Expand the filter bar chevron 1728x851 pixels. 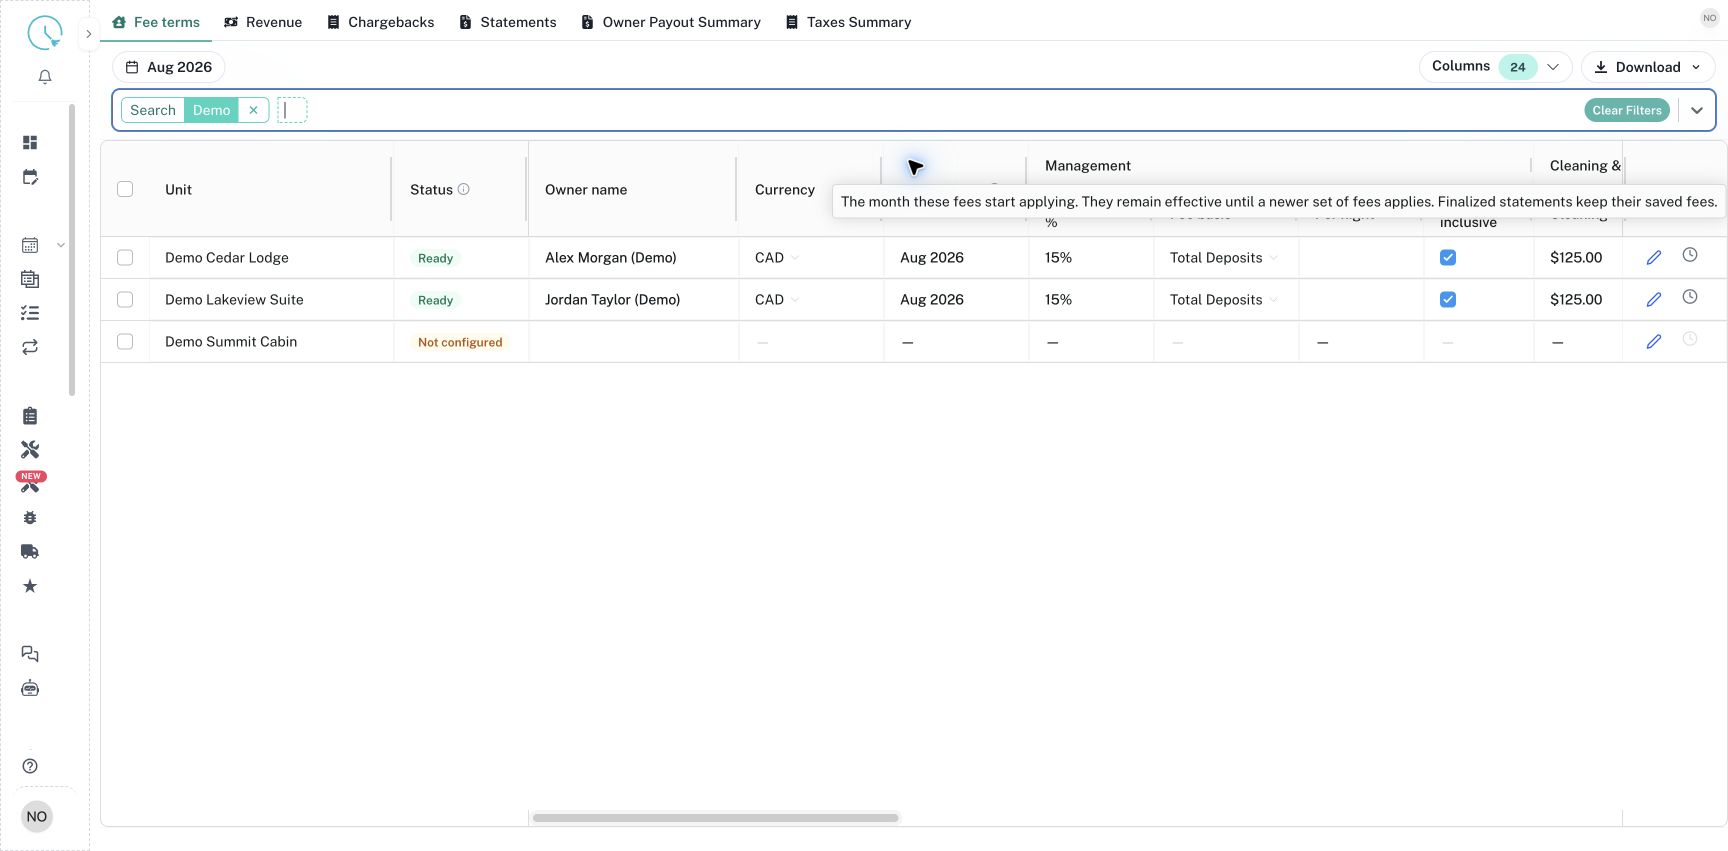(1697, 110)
